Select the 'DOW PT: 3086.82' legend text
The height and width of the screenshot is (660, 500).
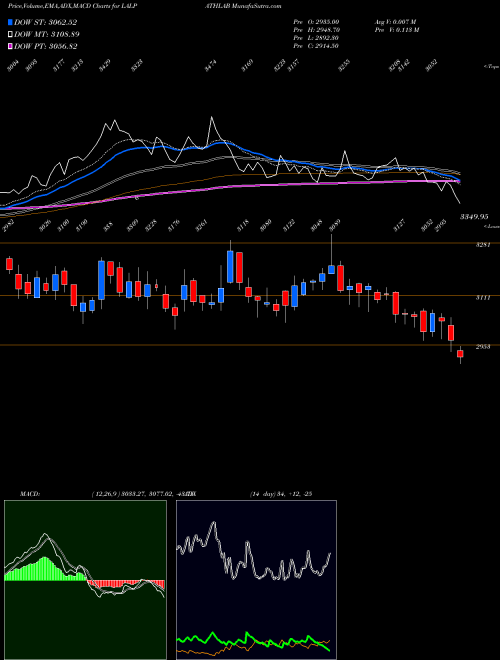45,46
